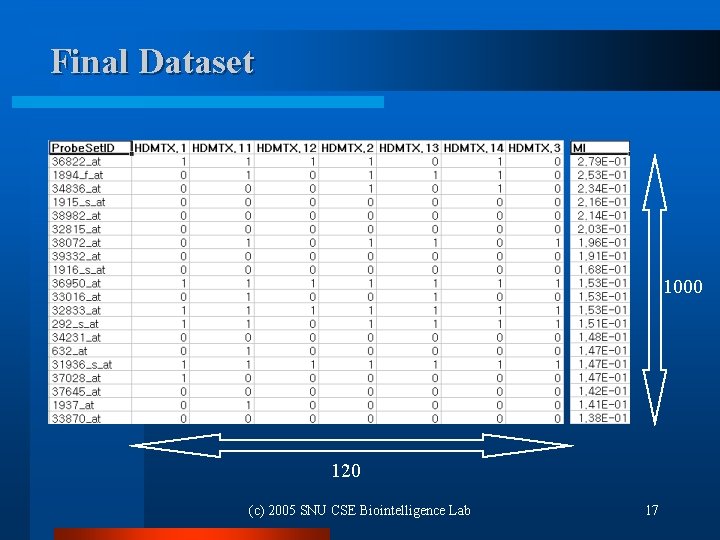This screenshot has width=720, height=540.
Task: Select the 'HDMTX,12' column header
Action: 287,148
